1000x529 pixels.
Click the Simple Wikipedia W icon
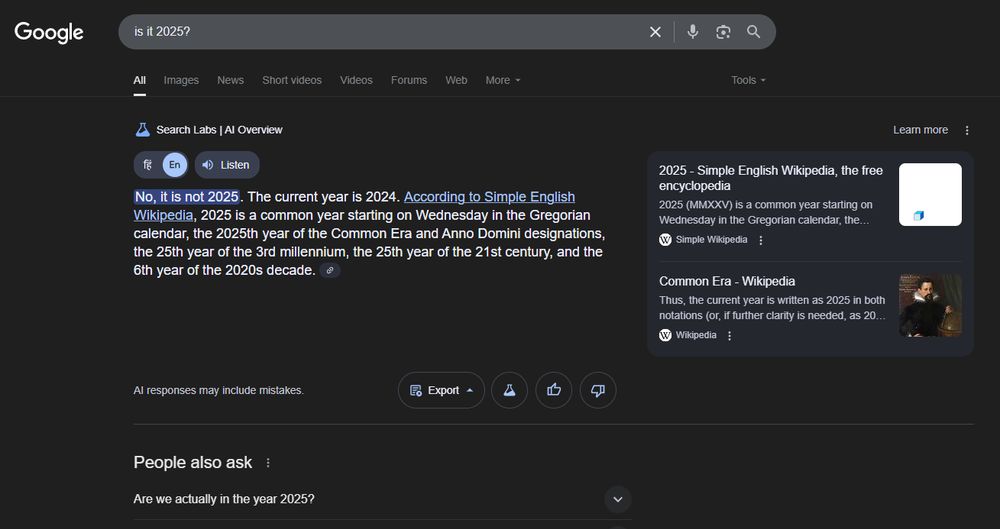pyautogui.click(x=665, y=240)
